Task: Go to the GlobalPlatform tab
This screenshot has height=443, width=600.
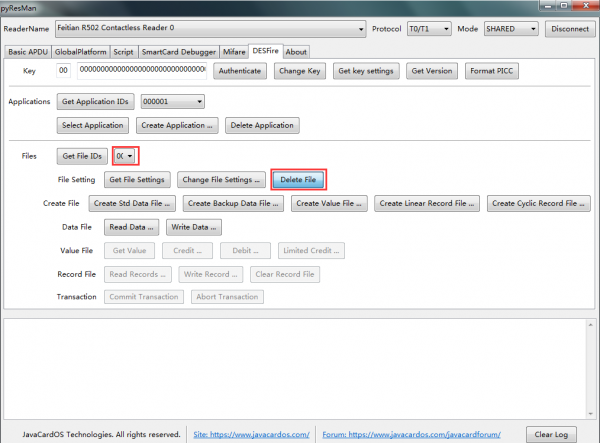Action: (80, 52)
